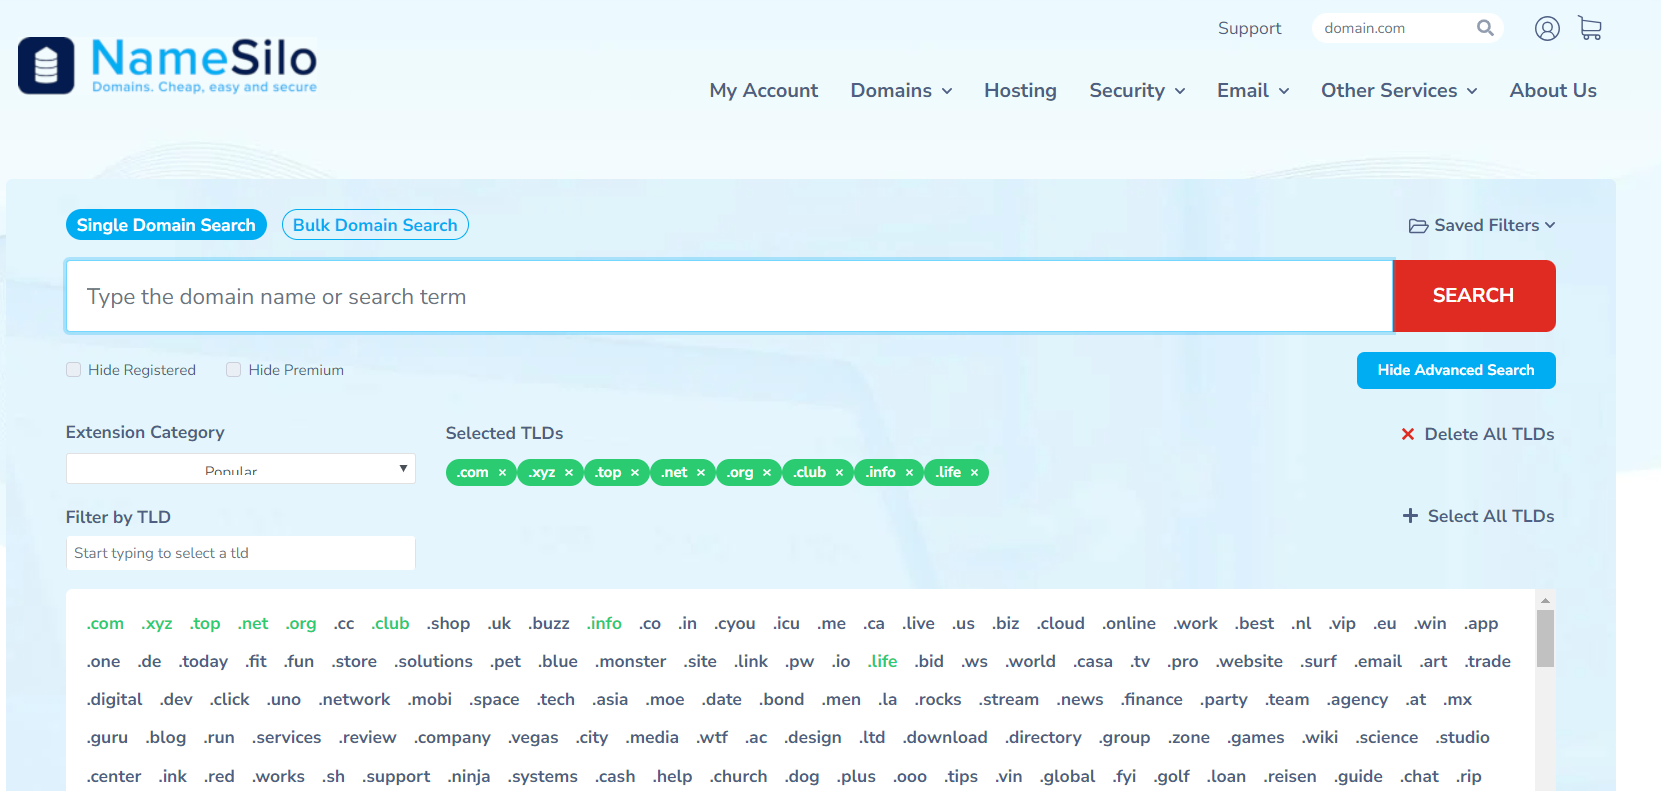Remove the .life selected TLD tag
Screen dimensions: 1661x791
coord(974,473)
